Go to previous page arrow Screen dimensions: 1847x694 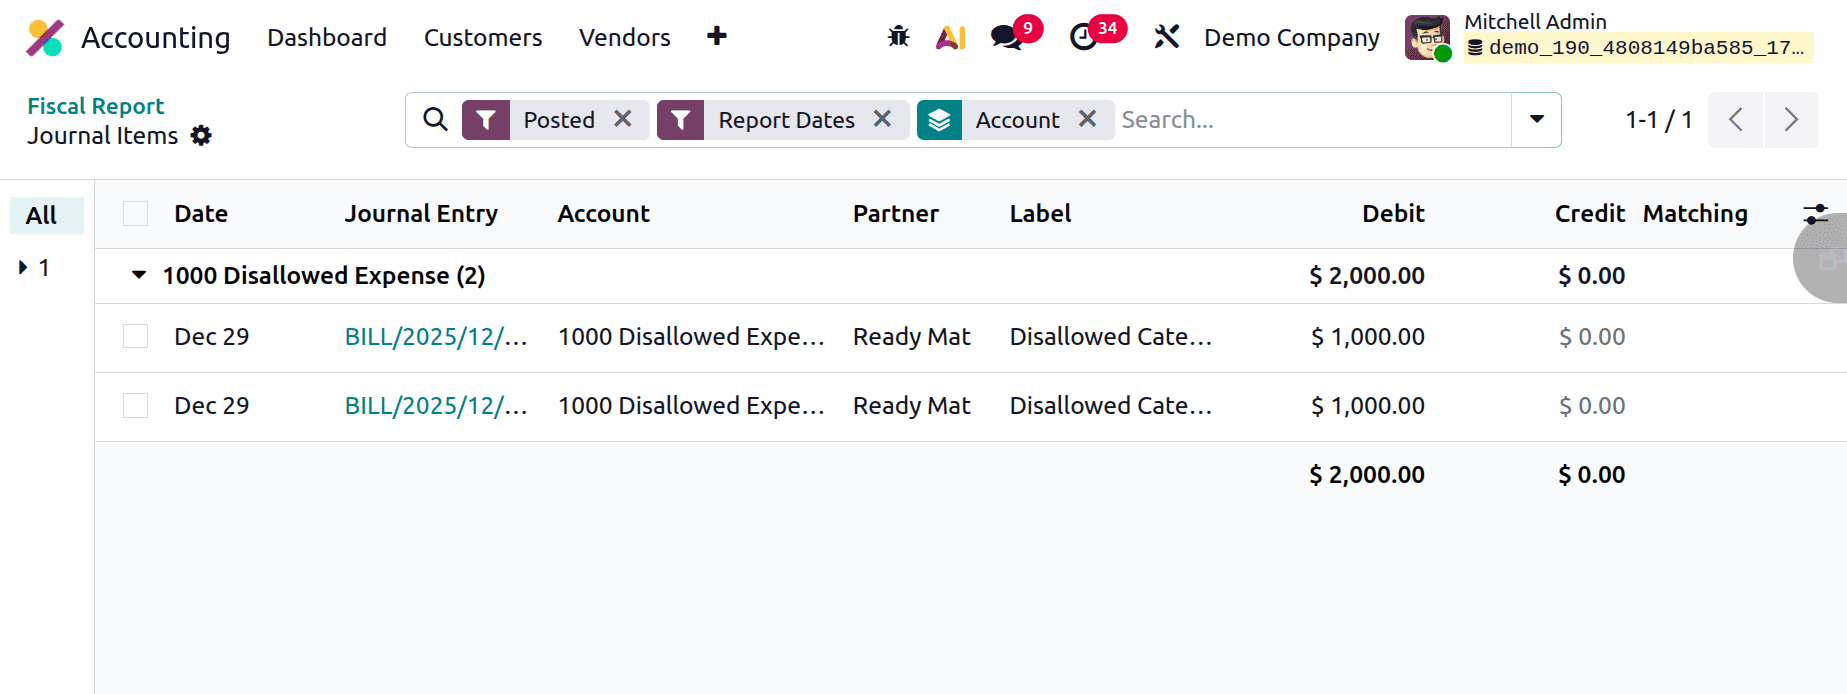pos(1735,120)
